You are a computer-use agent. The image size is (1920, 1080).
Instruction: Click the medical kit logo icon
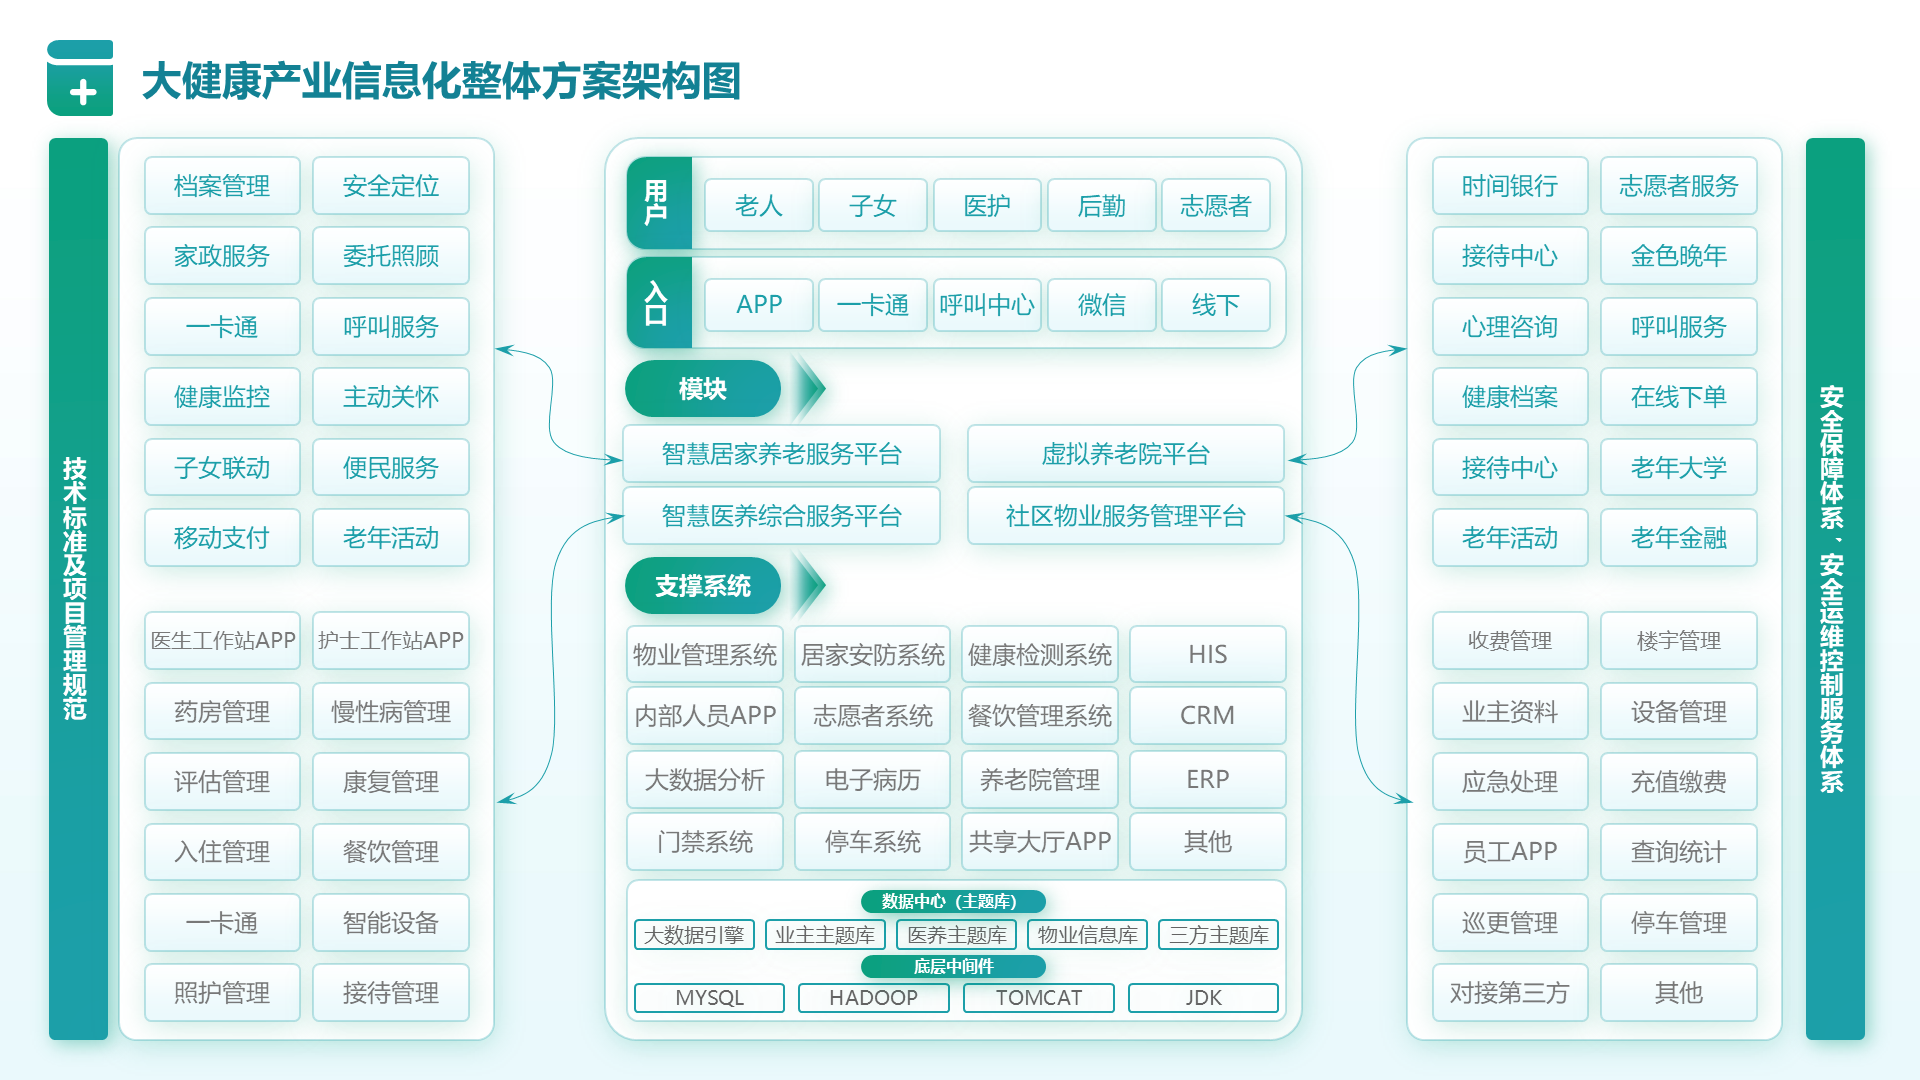coord(80,83)
